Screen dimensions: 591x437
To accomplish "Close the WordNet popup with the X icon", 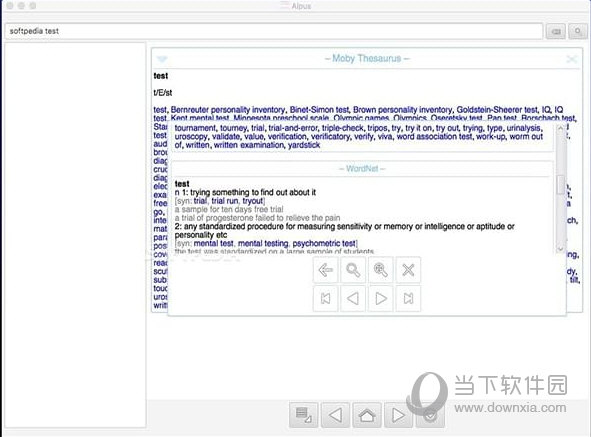I will (408, 270).
